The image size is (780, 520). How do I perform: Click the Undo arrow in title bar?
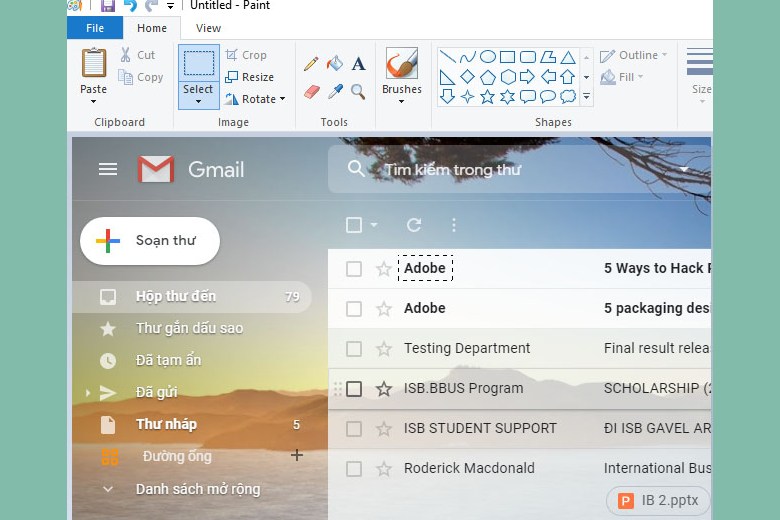130,5
